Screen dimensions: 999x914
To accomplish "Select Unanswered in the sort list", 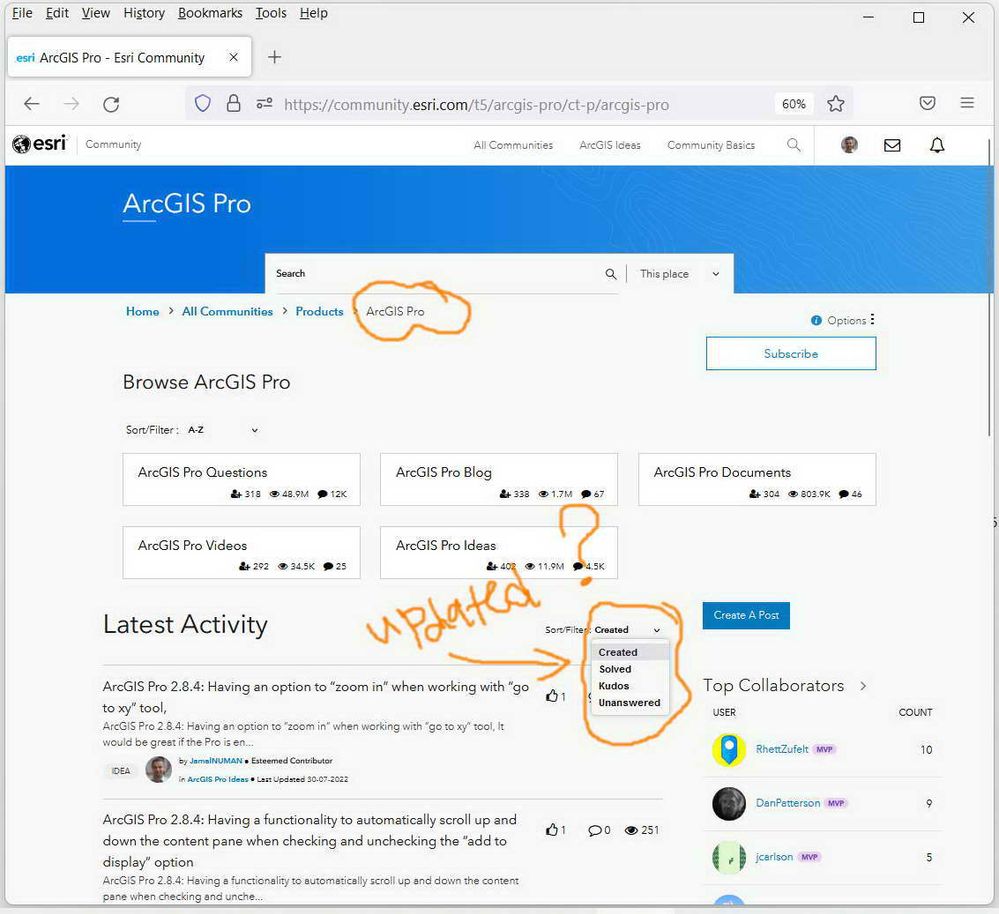I will click(630, 703).
